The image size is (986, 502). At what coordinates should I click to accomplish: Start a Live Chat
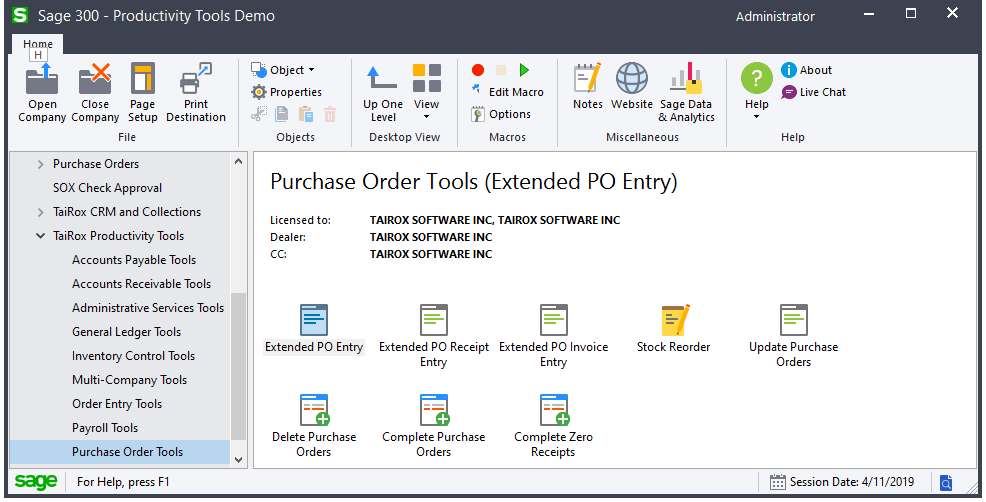coord(813,92)
